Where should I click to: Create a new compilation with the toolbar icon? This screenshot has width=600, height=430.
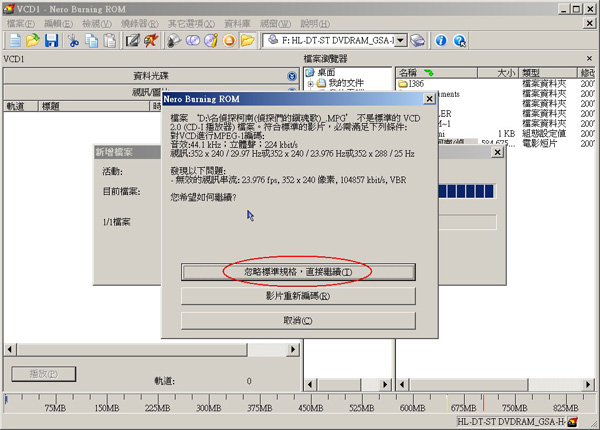point(15,40)
